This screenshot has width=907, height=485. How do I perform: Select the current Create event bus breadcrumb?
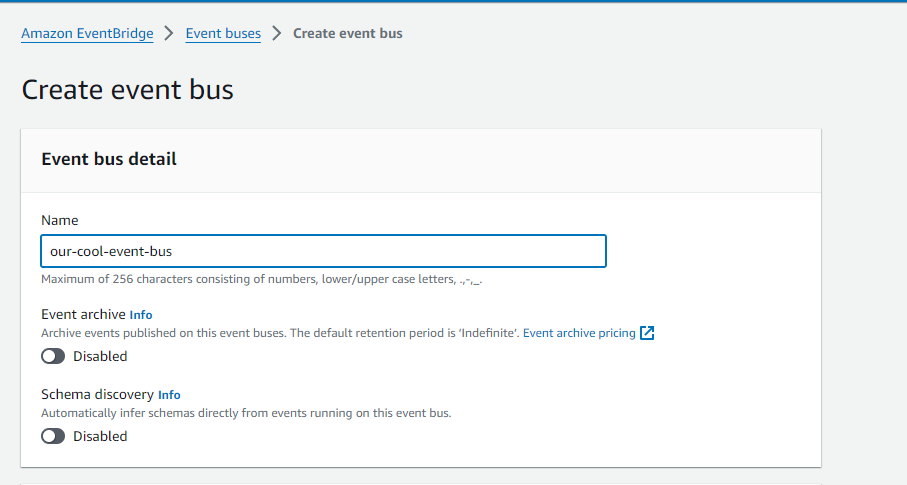point(348,34)
